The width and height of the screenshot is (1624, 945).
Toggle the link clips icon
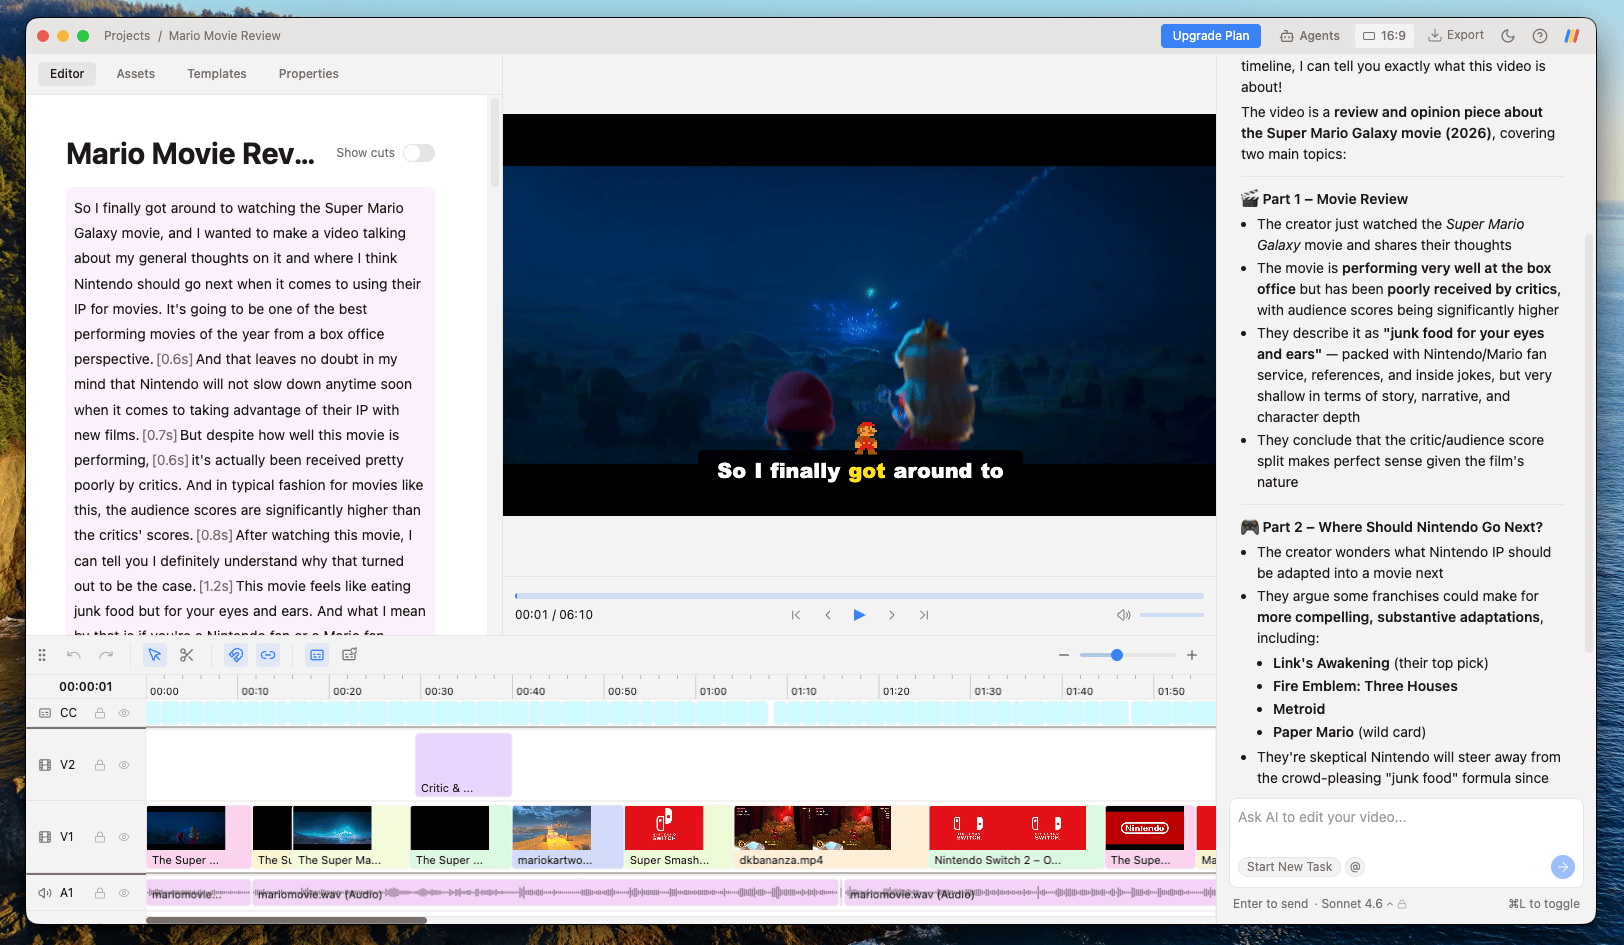[x=268, y=655]
